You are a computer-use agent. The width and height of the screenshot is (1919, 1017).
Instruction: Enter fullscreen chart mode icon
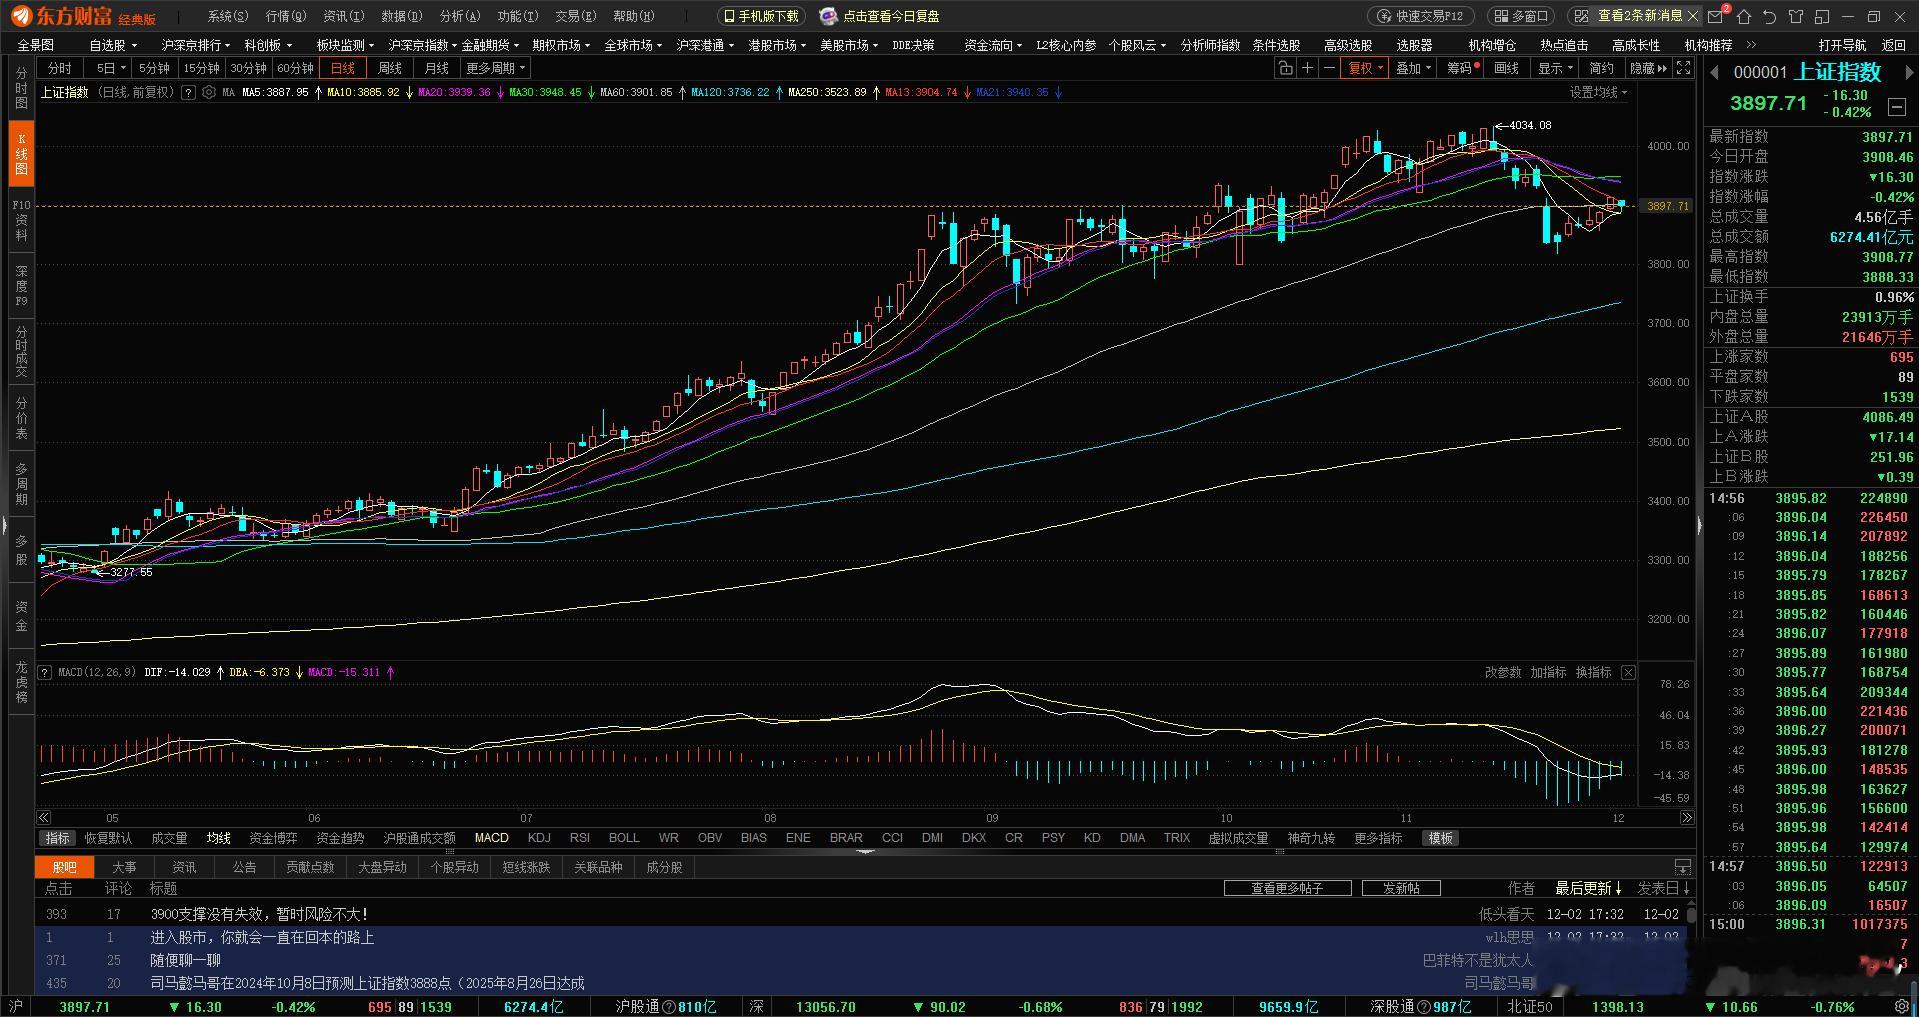click(x=1683, y=68)
